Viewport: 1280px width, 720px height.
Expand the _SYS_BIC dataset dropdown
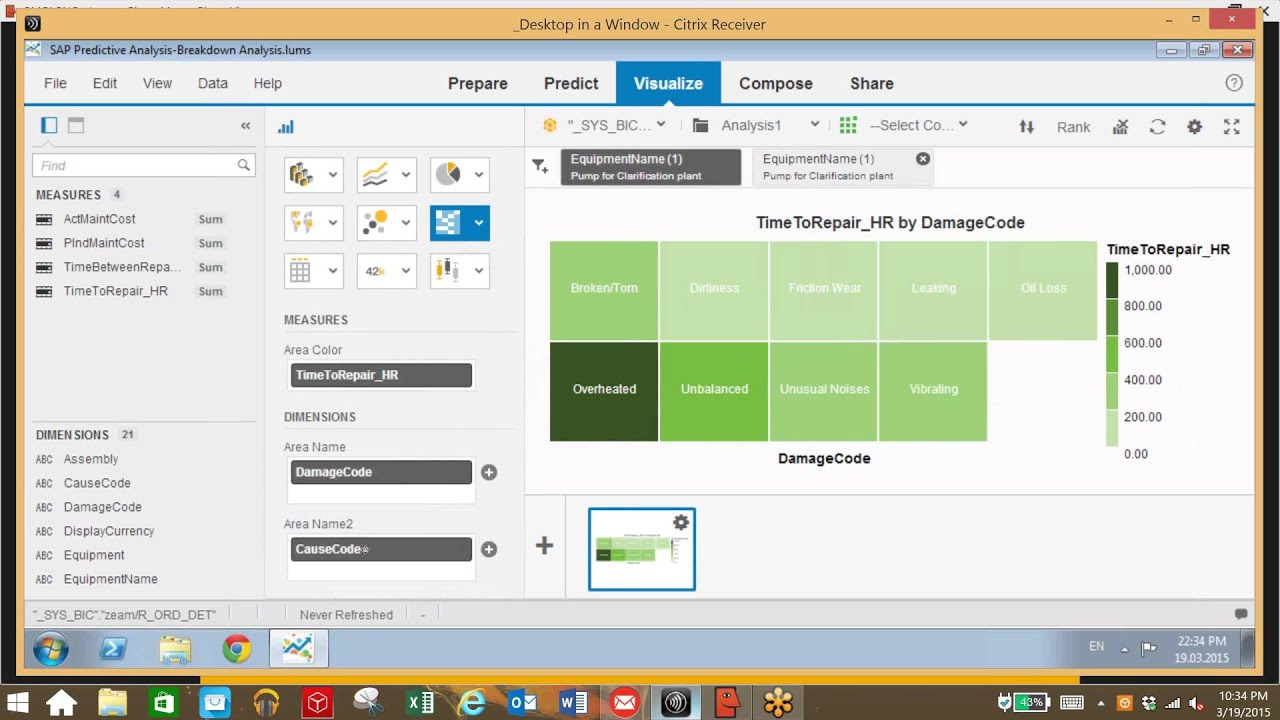661,125
